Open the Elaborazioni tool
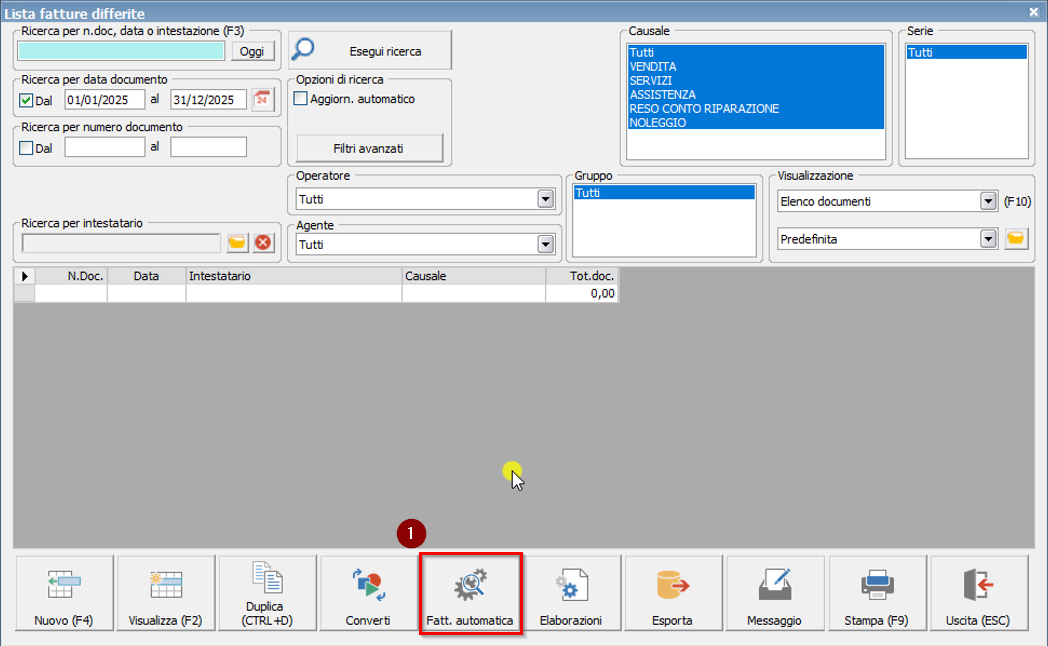The height and width of the screenshot is (646, 1048). (571, 594)
